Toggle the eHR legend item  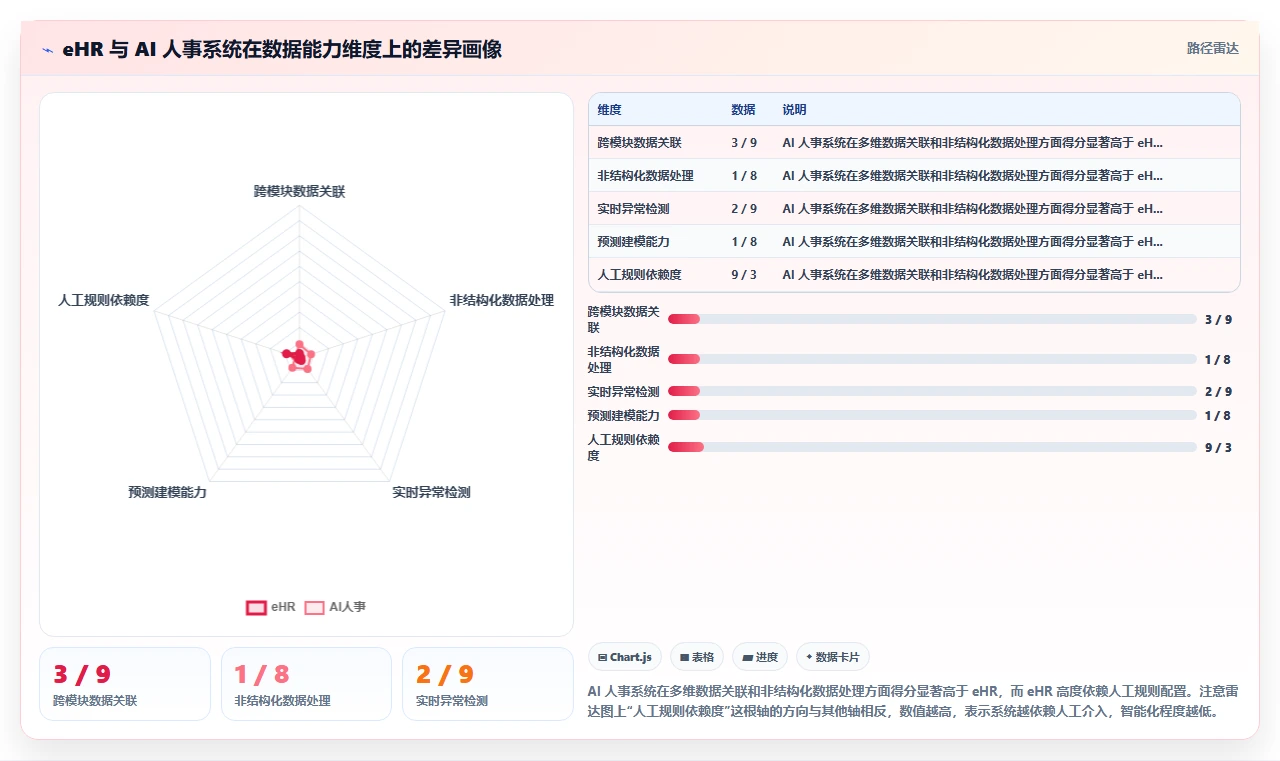click(271, 607)
